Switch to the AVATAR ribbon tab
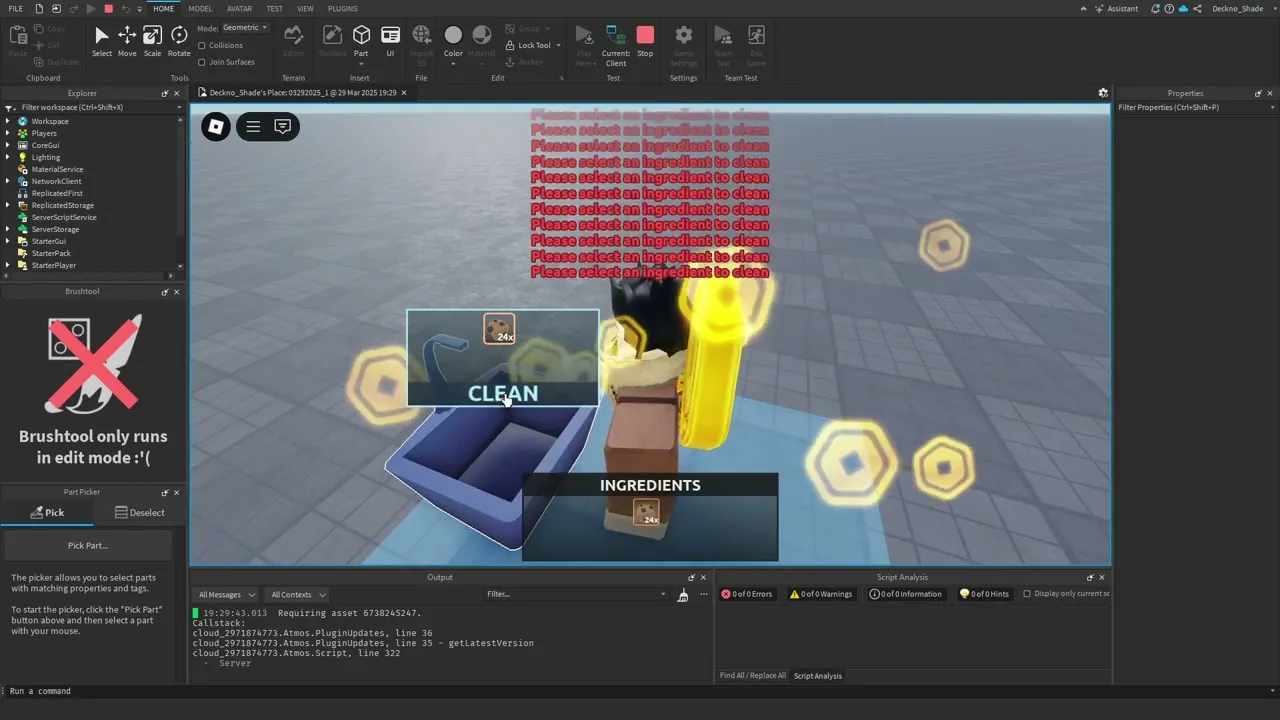This screenshot has width=1280, height=720. click(x=239, y=8)
